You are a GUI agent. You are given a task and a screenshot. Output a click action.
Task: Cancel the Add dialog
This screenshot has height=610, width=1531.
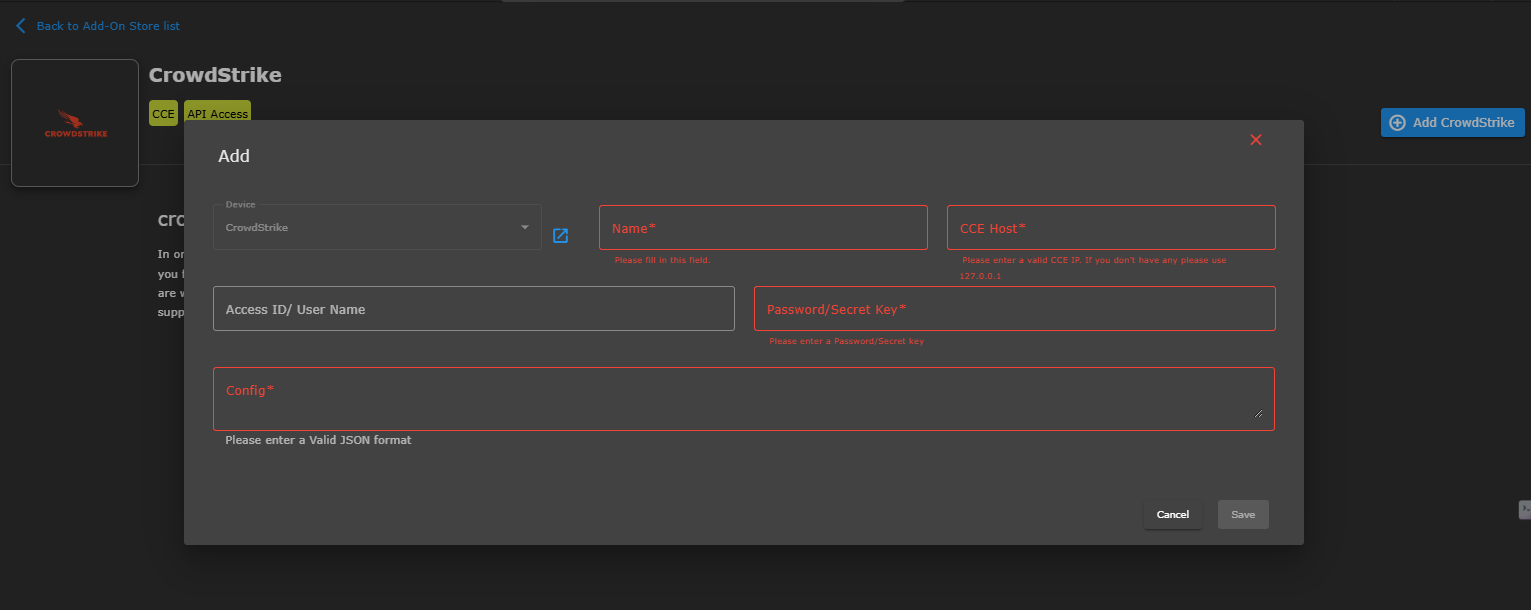pyautogui.click(x=1173, y=515)
